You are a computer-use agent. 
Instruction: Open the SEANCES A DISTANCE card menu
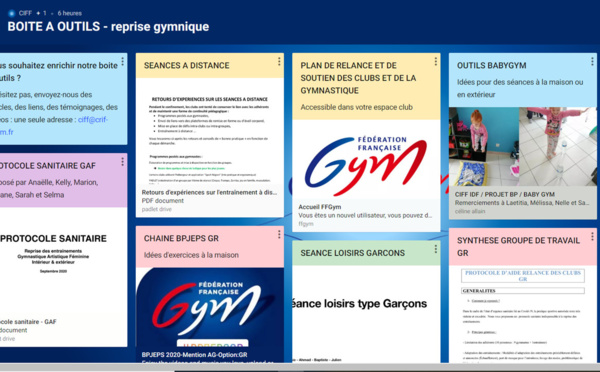point(279,61)
